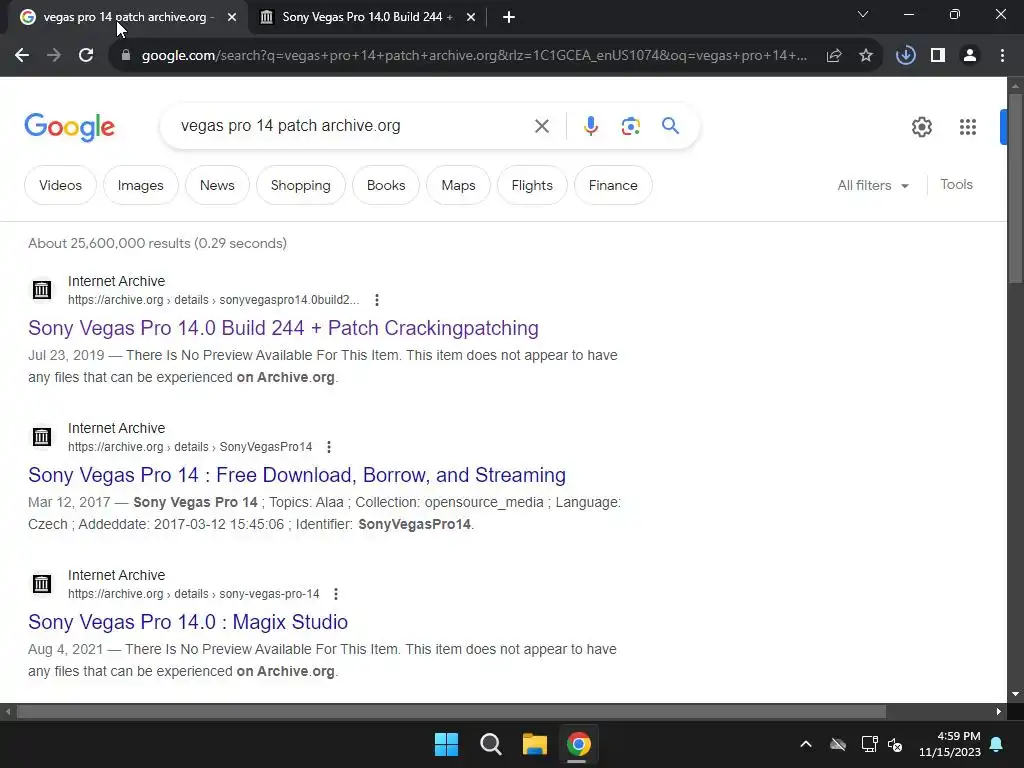Viewport: 1024px width, 768px height.
Task: Open the taskbar clock showing 4:59 PM
Action: [950, 744]
